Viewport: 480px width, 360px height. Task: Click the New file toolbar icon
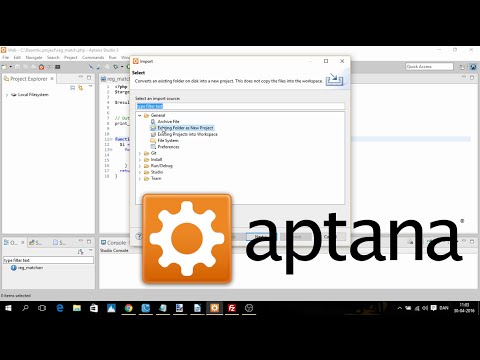4,67
